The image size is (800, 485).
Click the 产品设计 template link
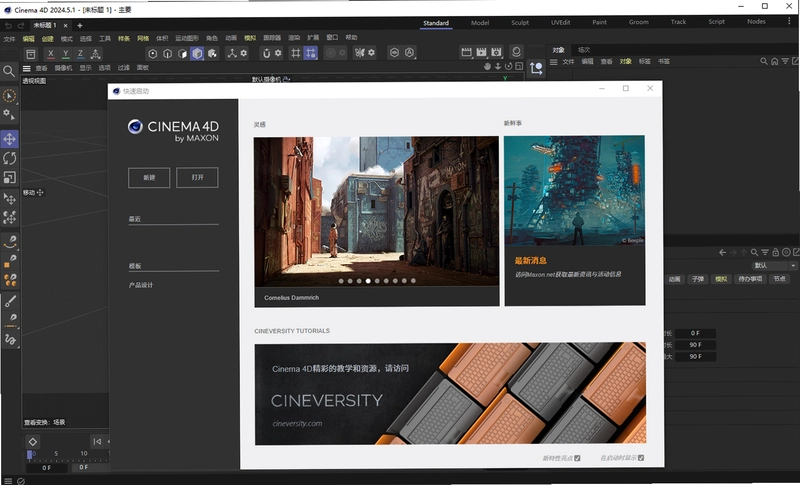141,285
